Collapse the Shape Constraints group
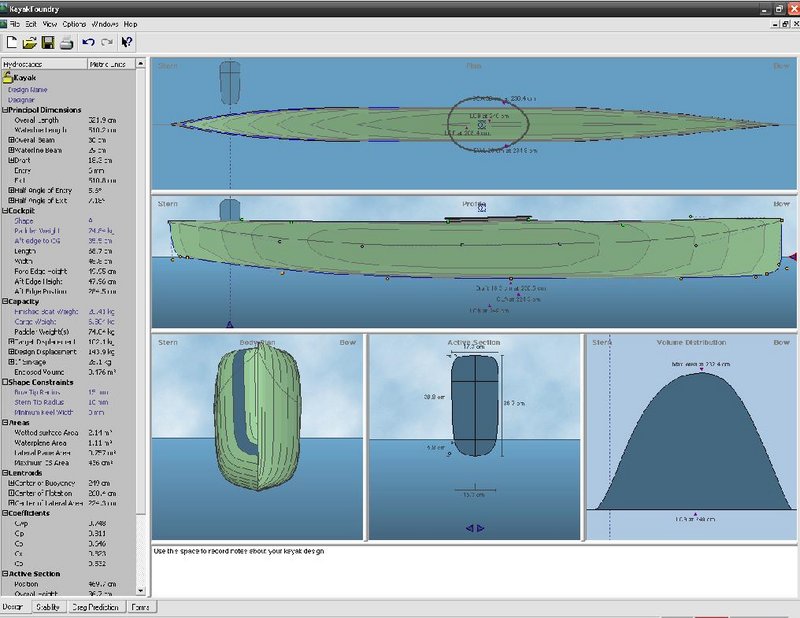 [5, 382]
